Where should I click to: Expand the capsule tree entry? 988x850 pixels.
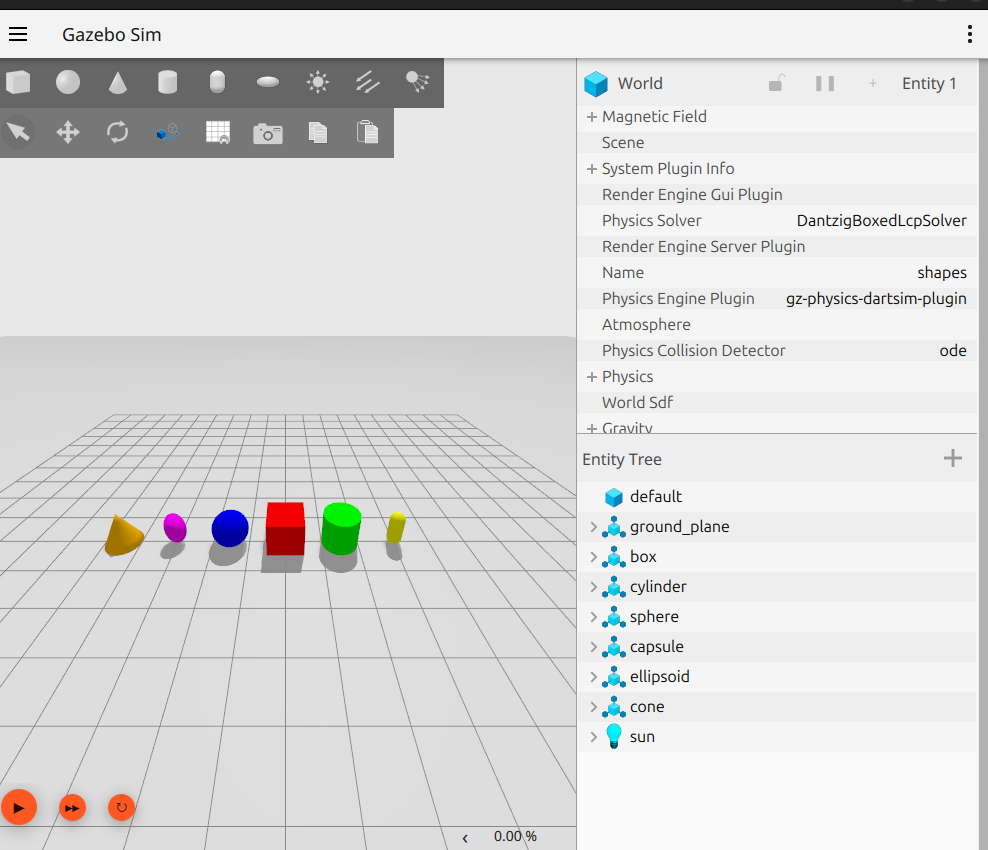pyautogui.click(x=593, y=646)
